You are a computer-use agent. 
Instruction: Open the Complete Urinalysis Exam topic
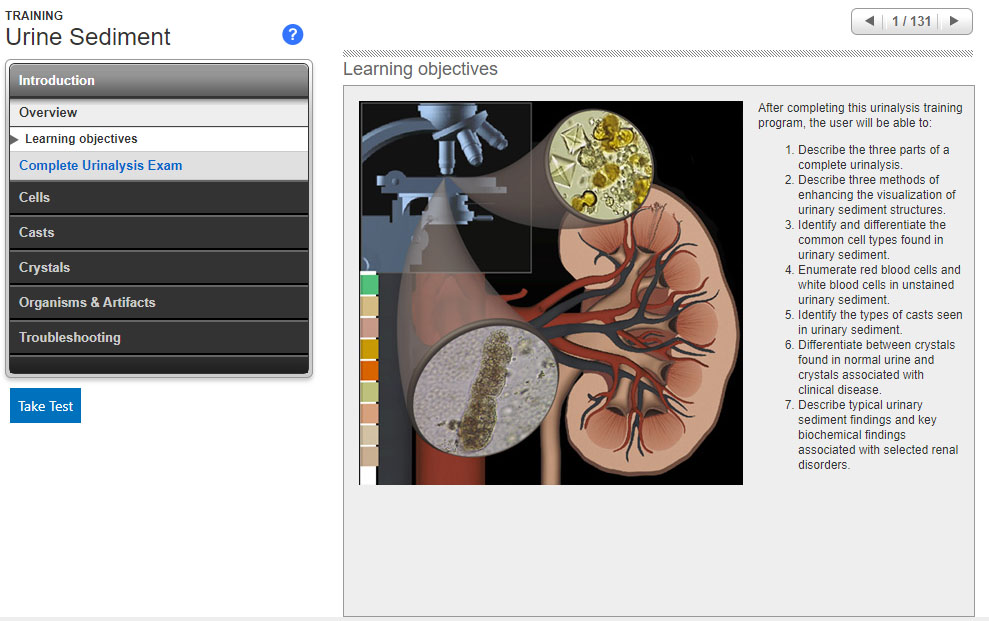pyautogui.click(x=100, y=166)
